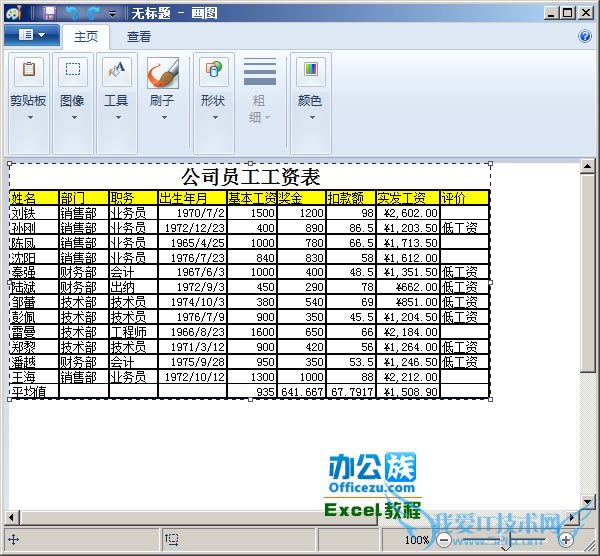Click the Undo arrow icon
The height and width of the screenshot is (556, 600).
tap(72, 13)
